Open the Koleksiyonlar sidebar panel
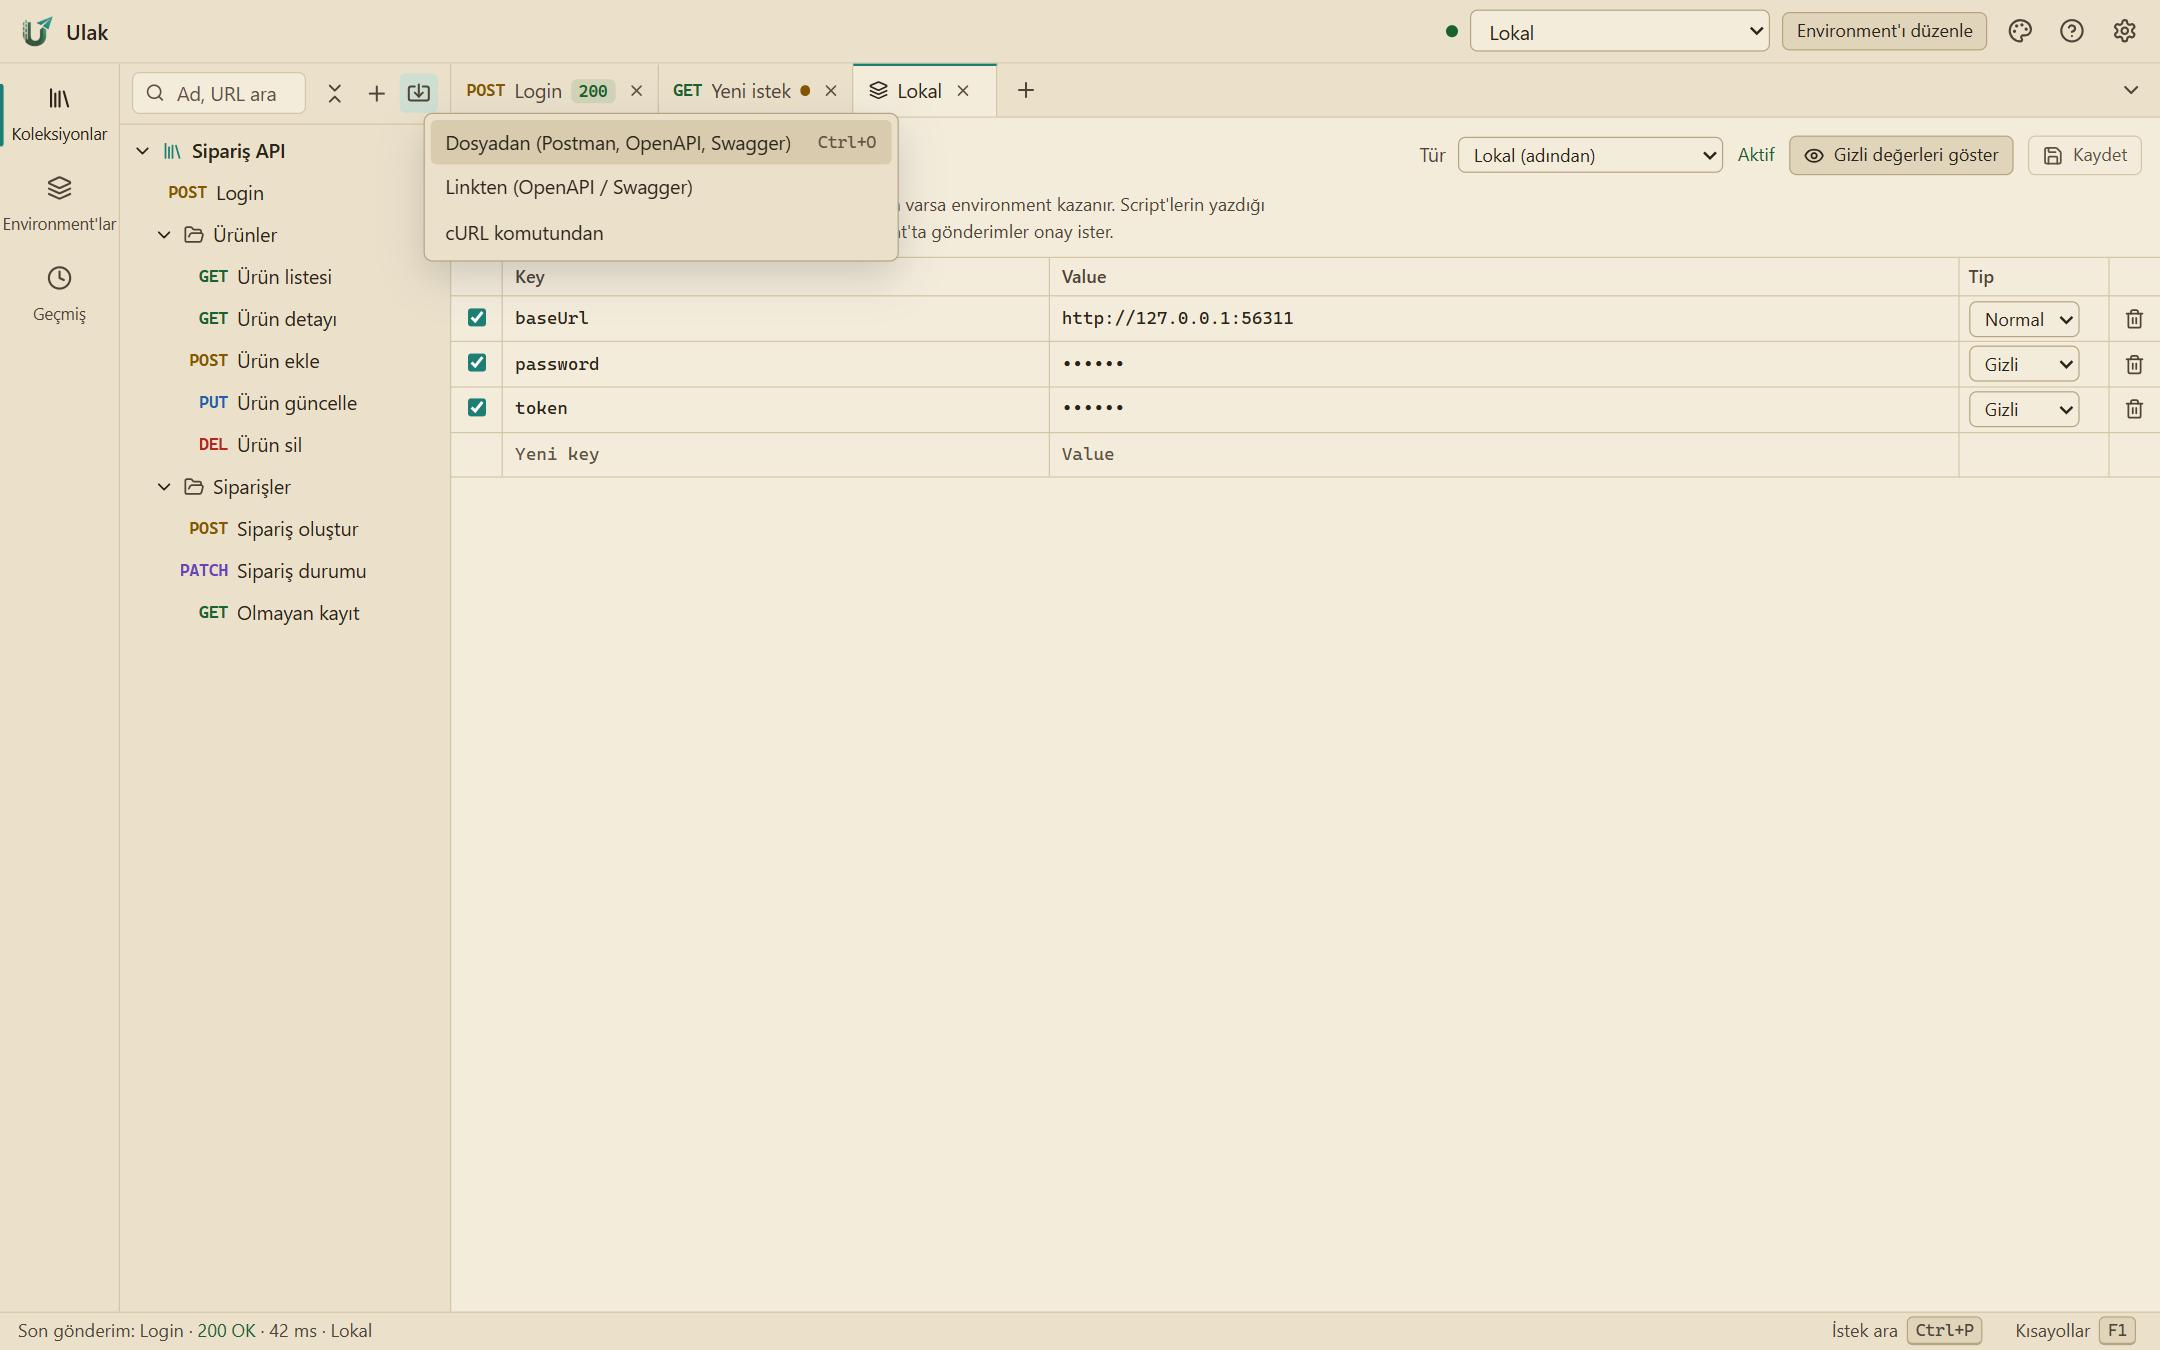The image size is (2160, 1350). click(x=59, y=114)
